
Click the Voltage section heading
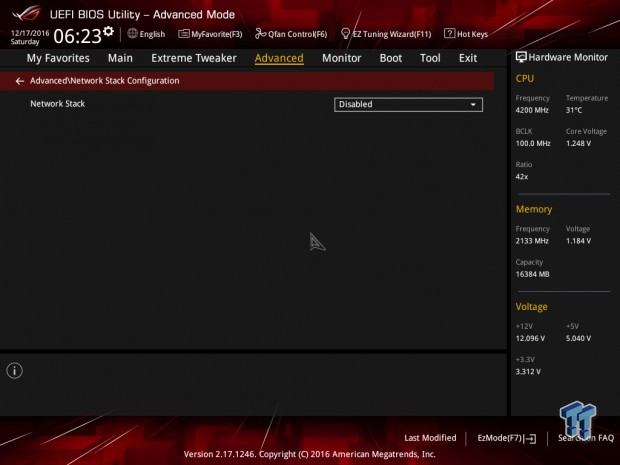(x=531, y=307)
